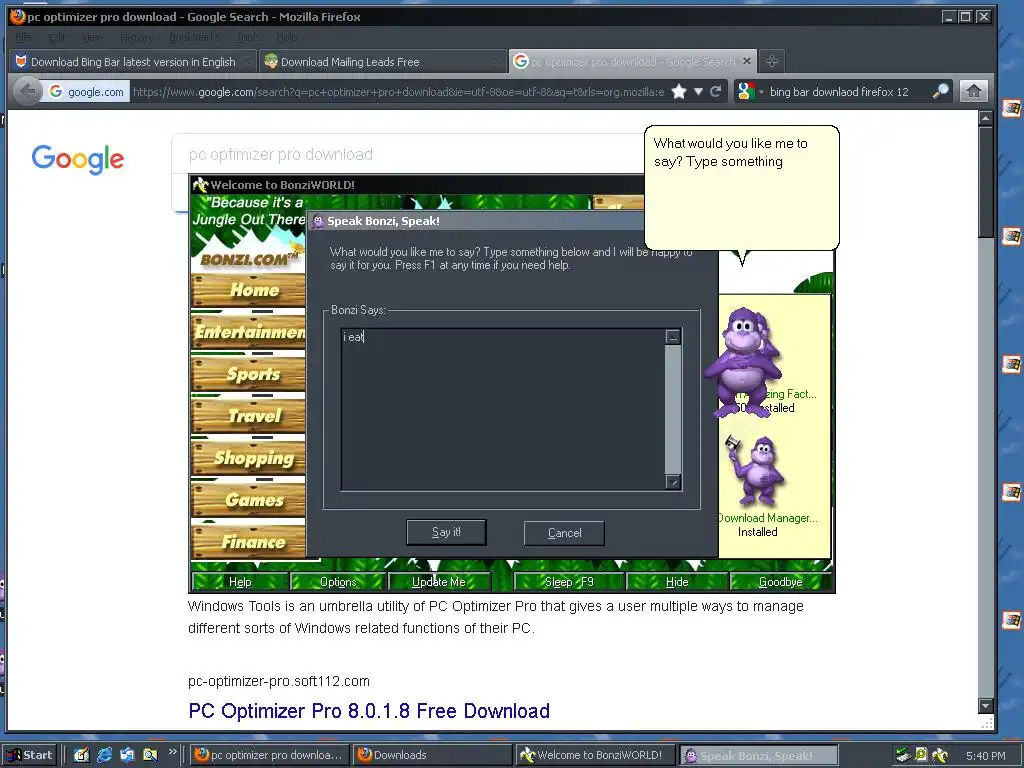Image resolution: width=1024 pixels, height=768 pixels.
Task: Click the google.com site identity button
Action: coord(87,91)
